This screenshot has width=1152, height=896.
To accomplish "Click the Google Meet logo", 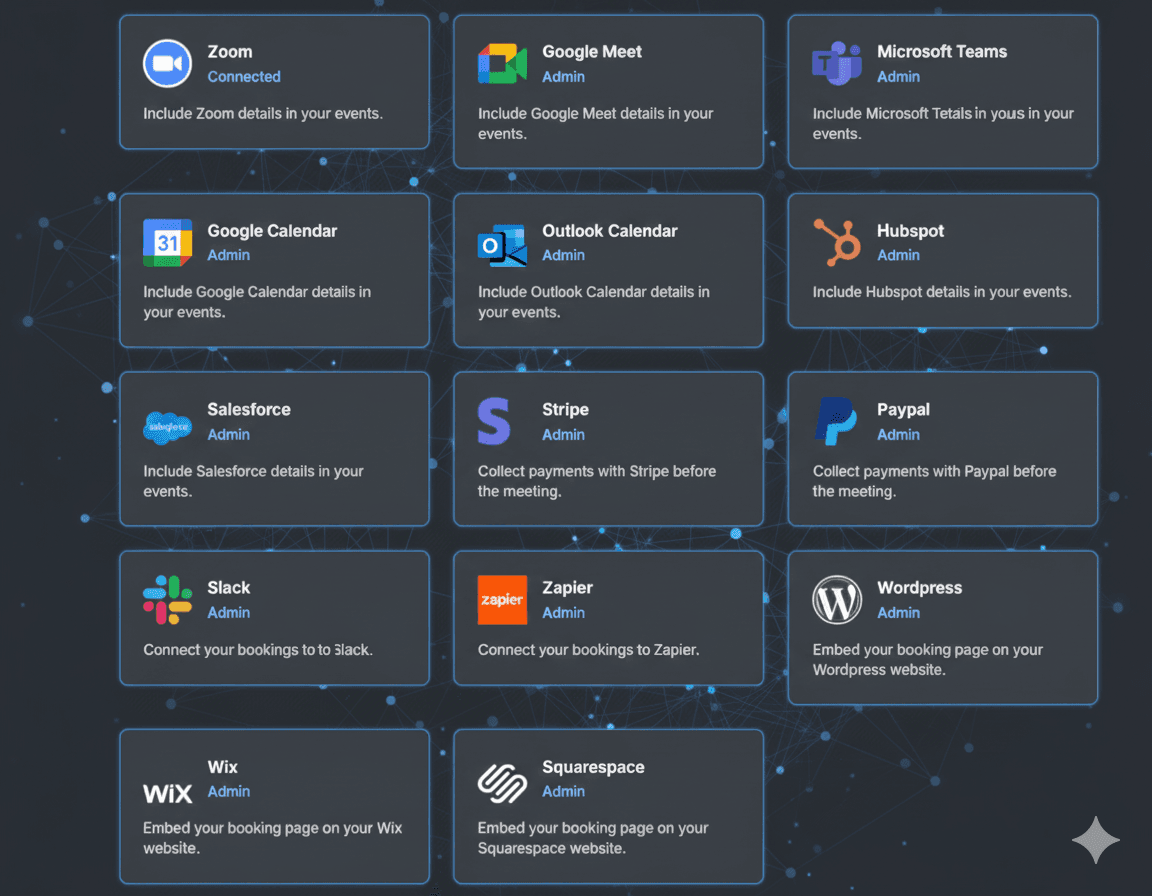I will click(x=501, y=61).
